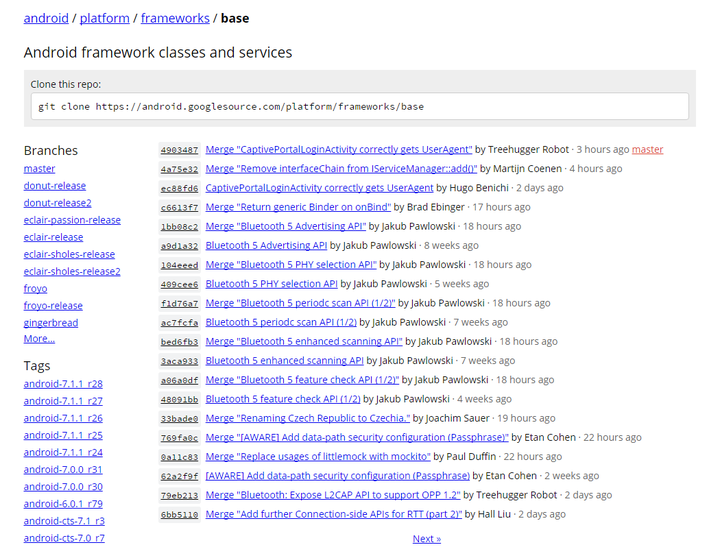
Task: Open the eclair-sholes-release2 branch
Action: [72, 271]
